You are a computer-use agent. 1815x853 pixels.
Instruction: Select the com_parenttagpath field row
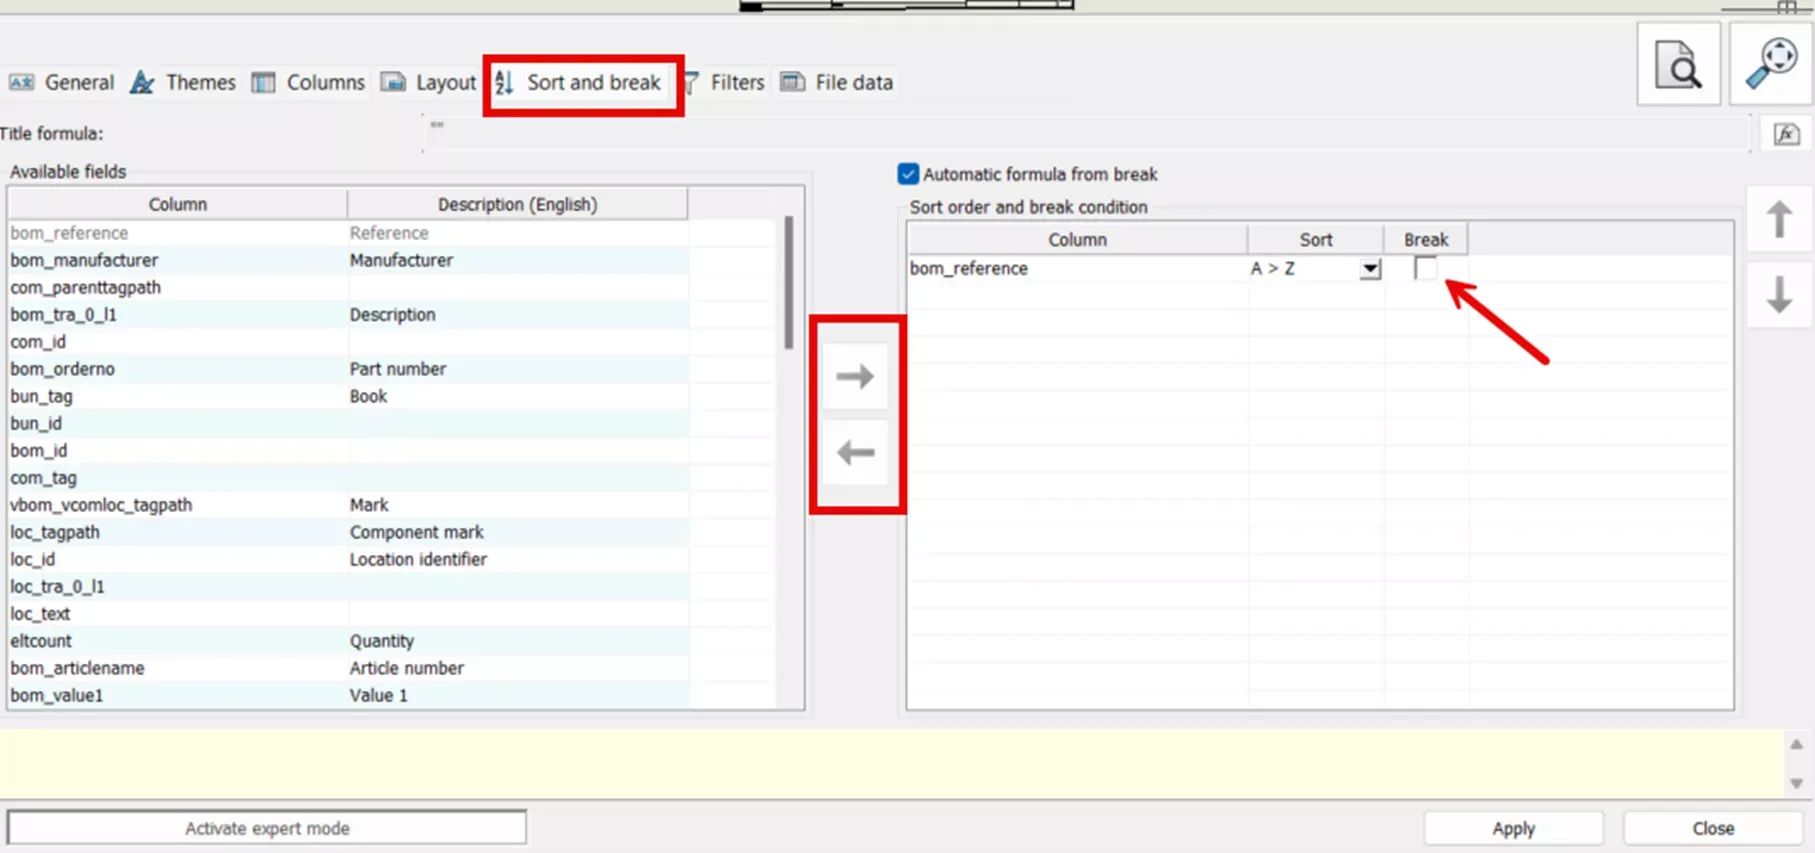pyautogui.click(x=348, y=287)
